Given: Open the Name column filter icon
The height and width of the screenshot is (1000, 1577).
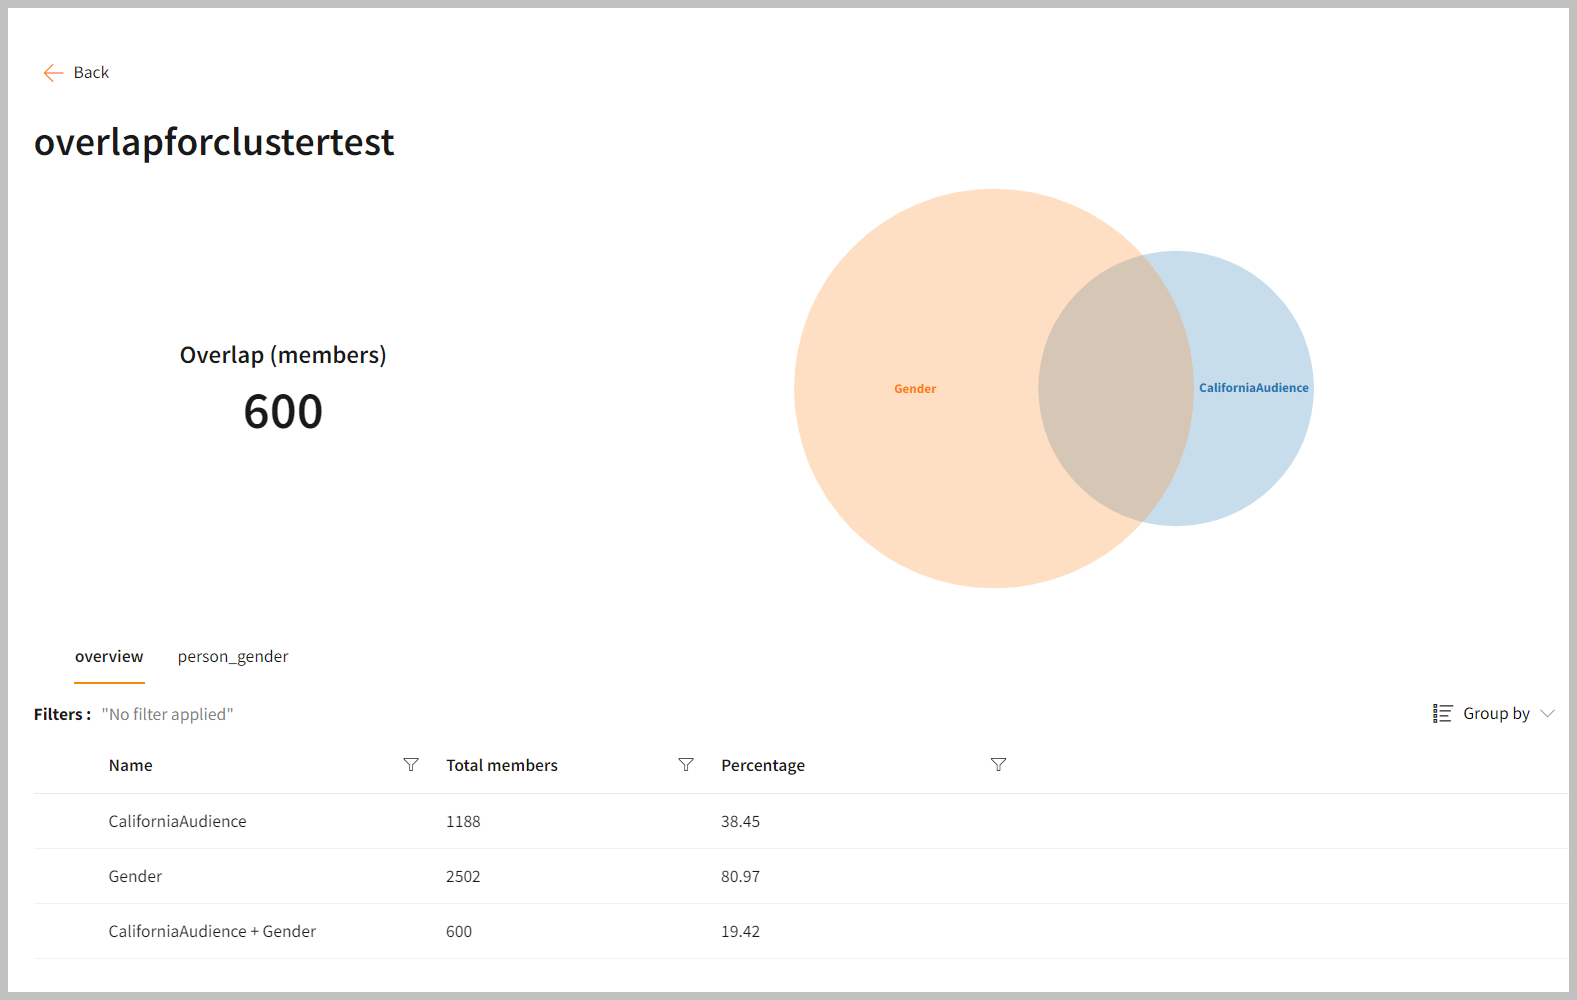Looking at the screenshot, I should click(x=411, y=765).
